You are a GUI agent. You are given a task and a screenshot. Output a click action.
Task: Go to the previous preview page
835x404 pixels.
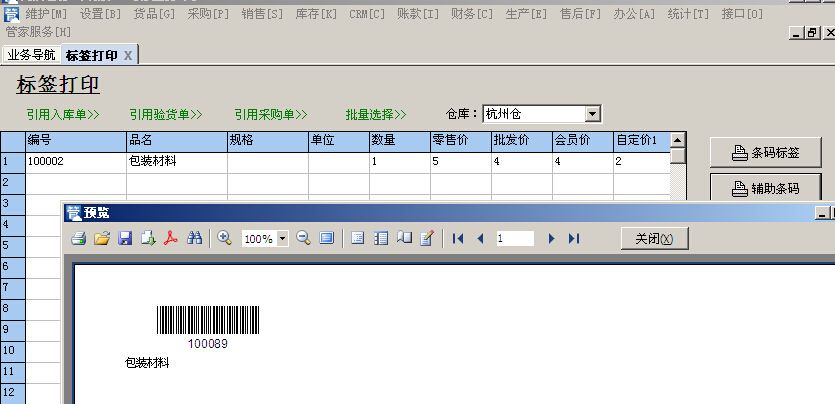point(480,238)
